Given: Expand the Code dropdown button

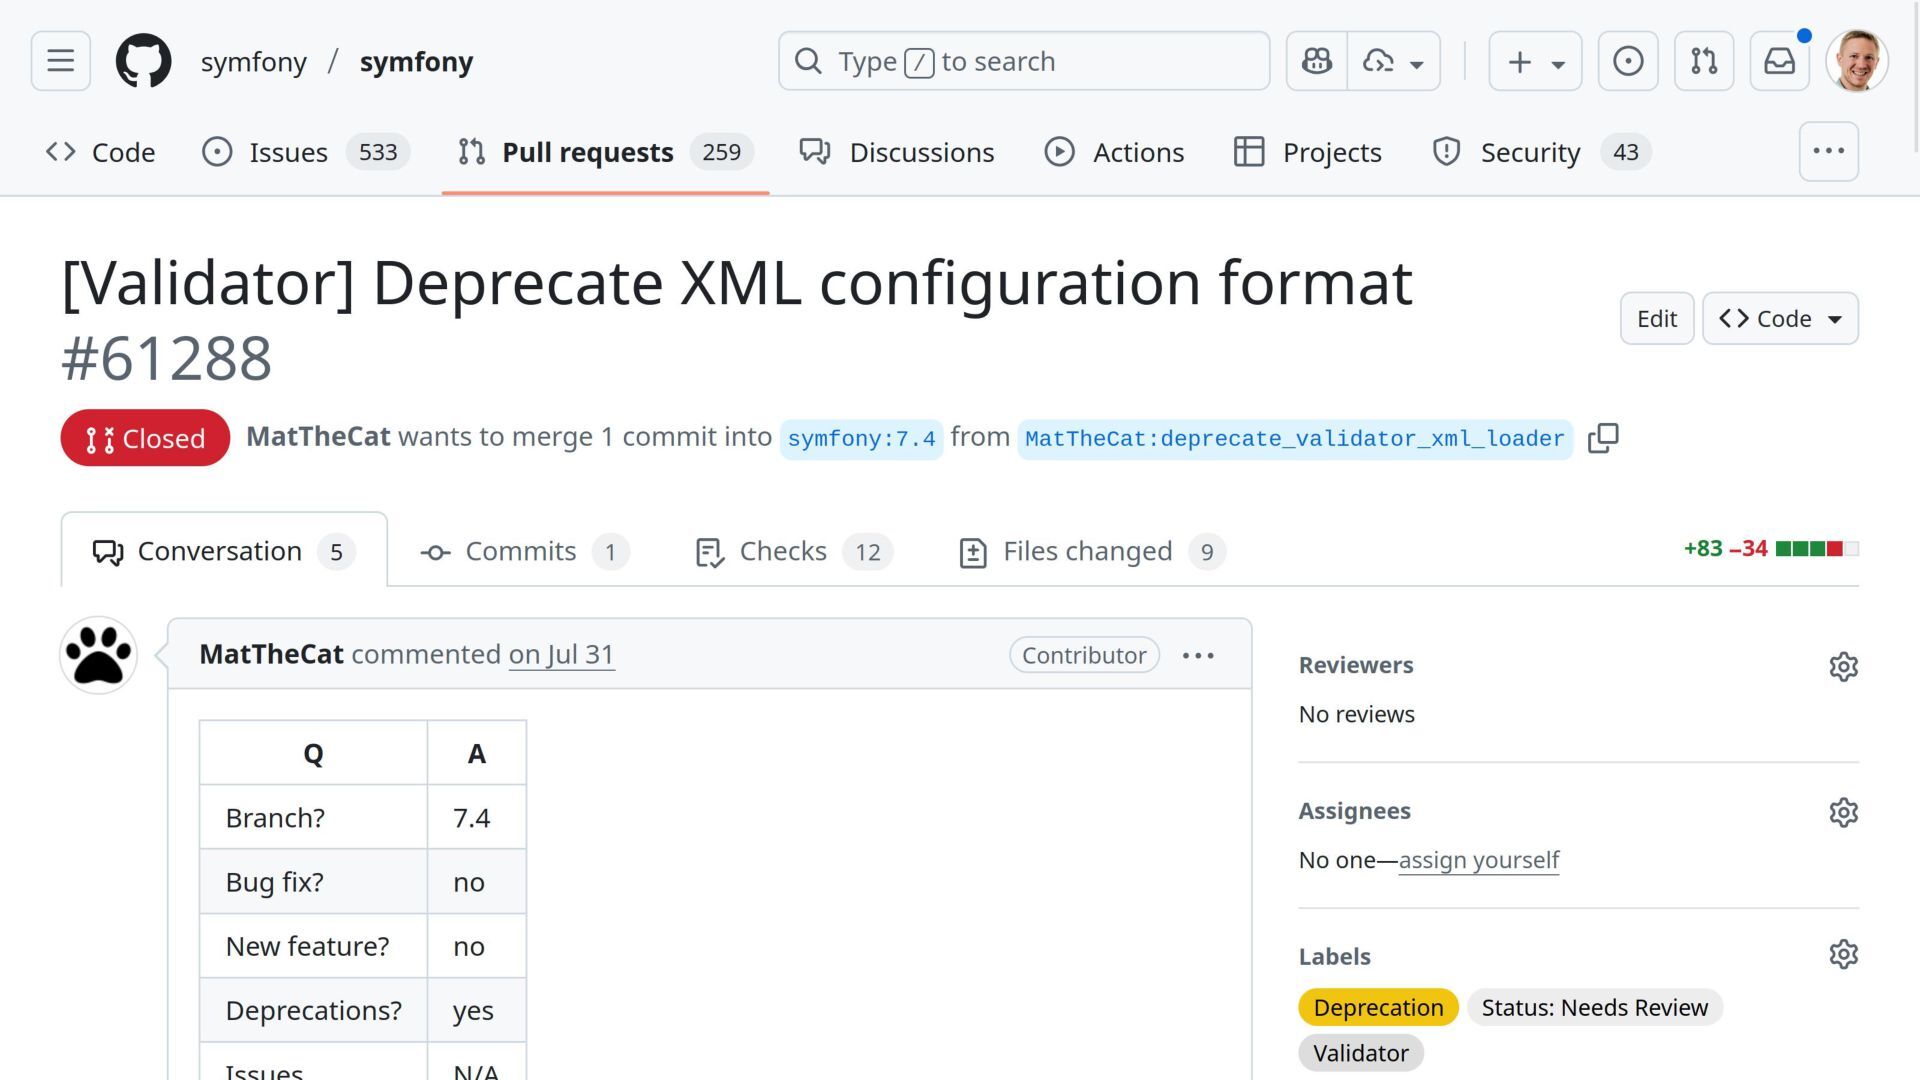Looking at the screenshot, I should point(1780,319).
